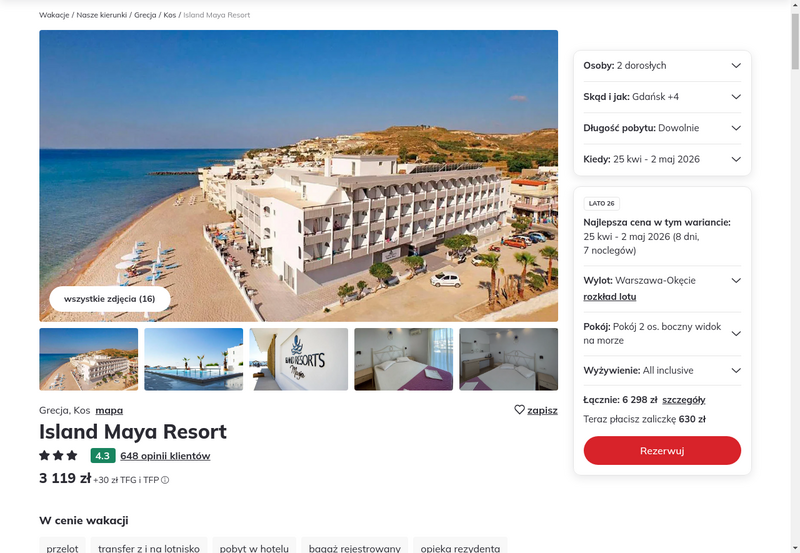Open the rozkład lotu link
This screenshot has width=800, height=553.
(x=610, y=297)
